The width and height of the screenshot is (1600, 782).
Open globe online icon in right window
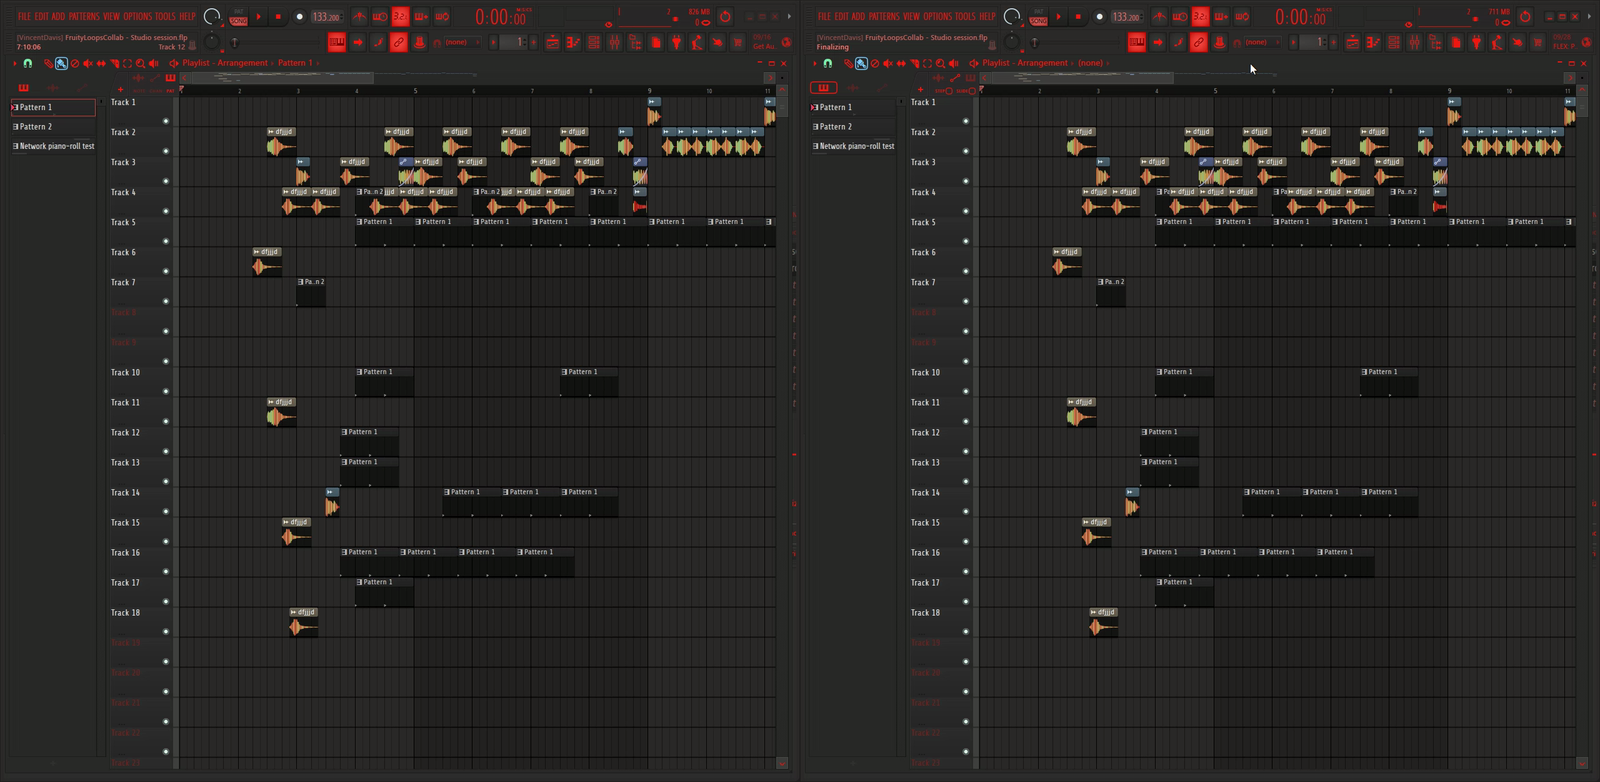point(1586,42)
